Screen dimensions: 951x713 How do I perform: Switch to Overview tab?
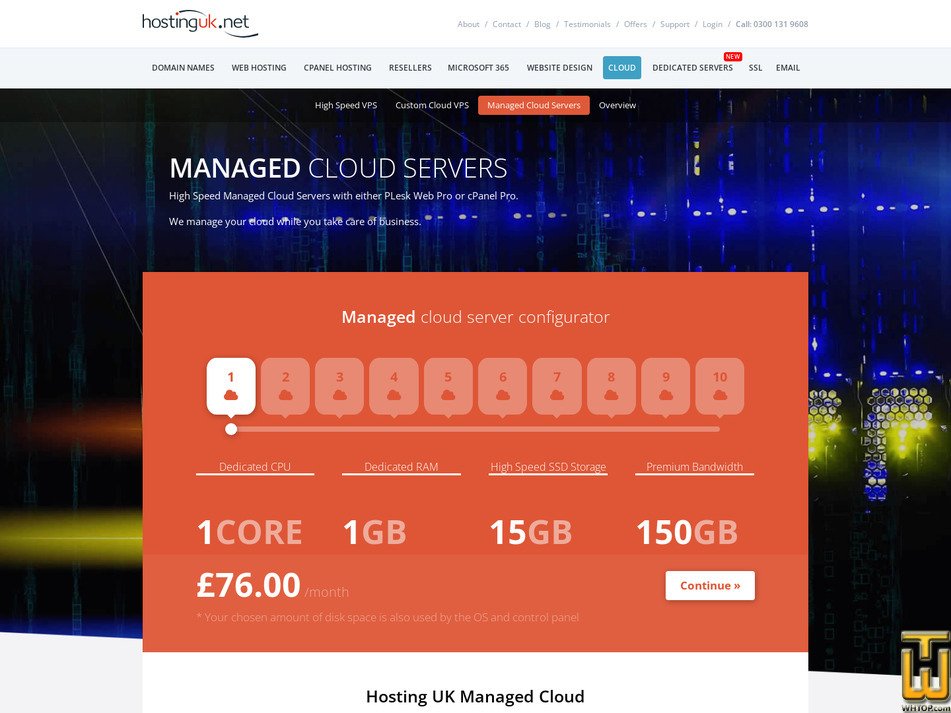tap(617, 105)
